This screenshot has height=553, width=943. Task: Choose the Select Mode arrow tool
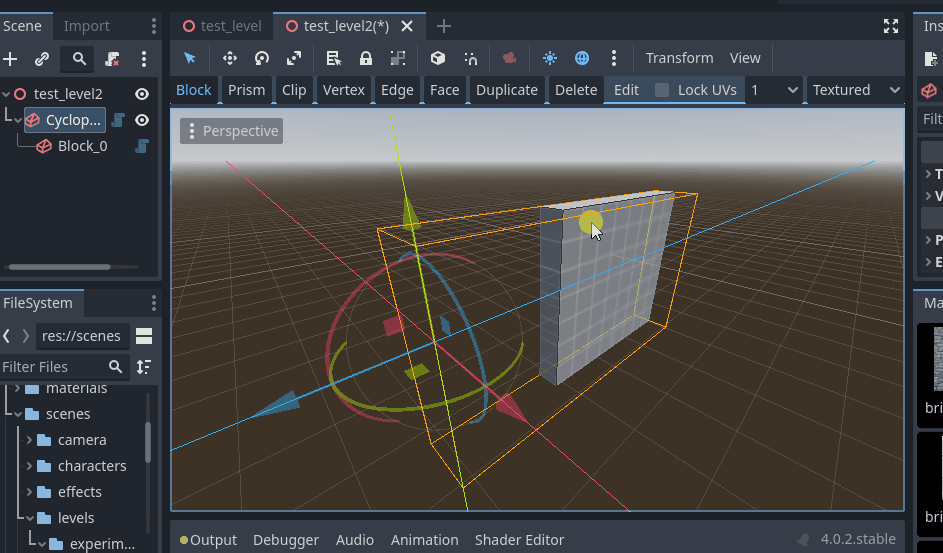point(189,58)
